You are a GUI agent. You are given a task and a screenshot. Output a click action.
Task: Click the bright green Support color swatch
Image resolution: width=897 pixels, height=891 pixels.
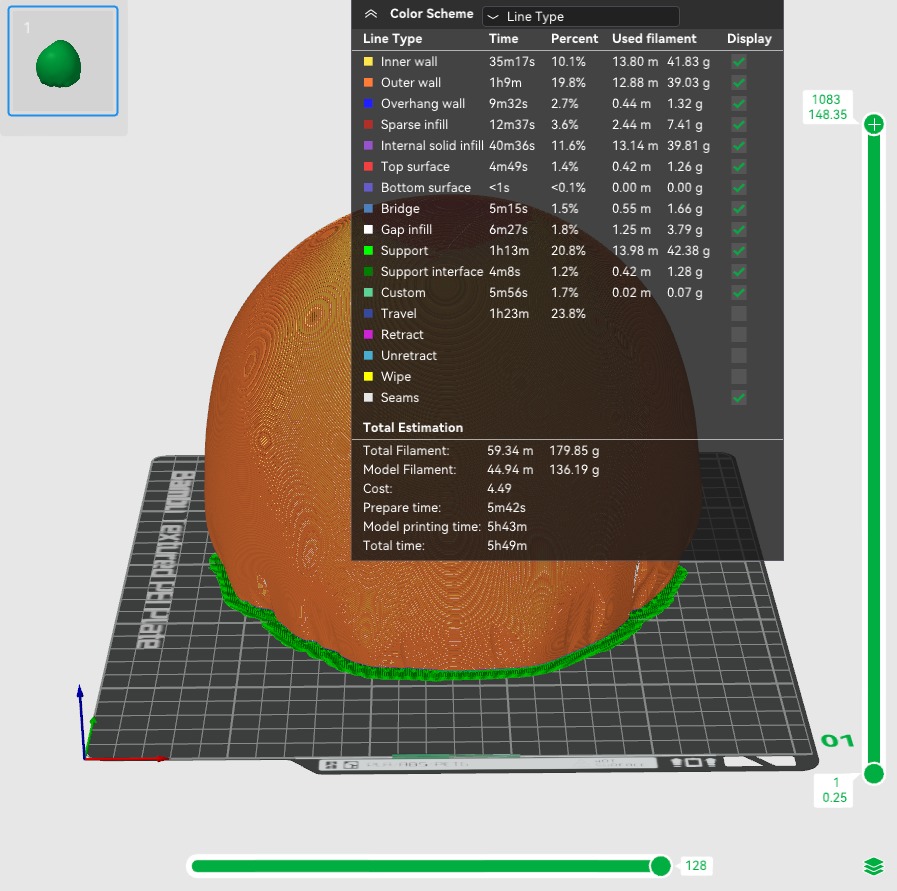[x=368, y=250]
